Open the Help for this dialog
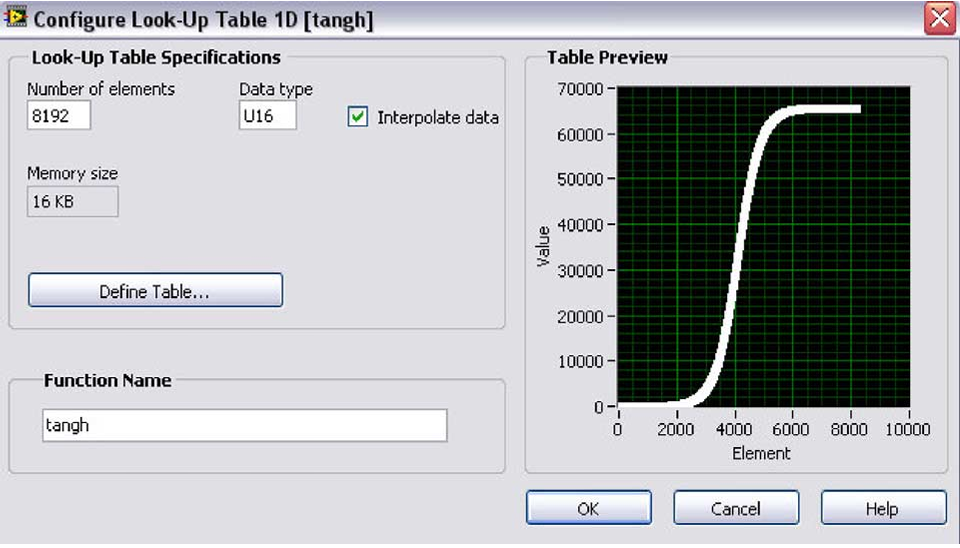 click(x=883, y=508)
